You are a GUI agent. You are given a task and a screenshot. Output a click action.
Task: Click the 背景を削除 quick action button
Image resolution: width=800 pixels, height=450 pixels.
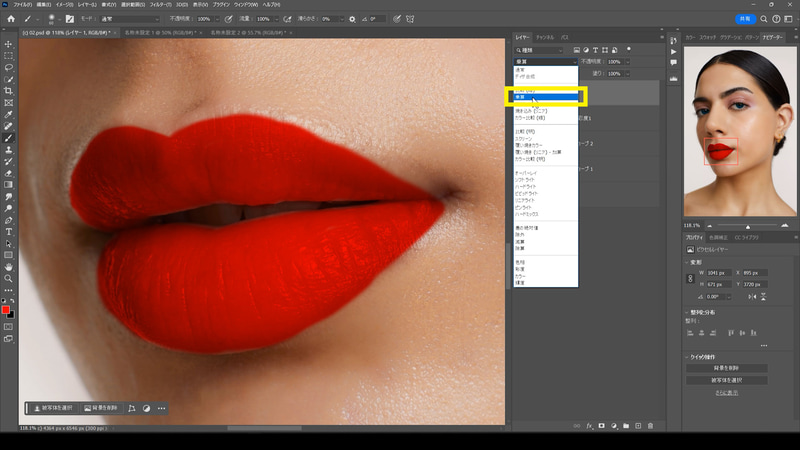[x=726, y=368]
